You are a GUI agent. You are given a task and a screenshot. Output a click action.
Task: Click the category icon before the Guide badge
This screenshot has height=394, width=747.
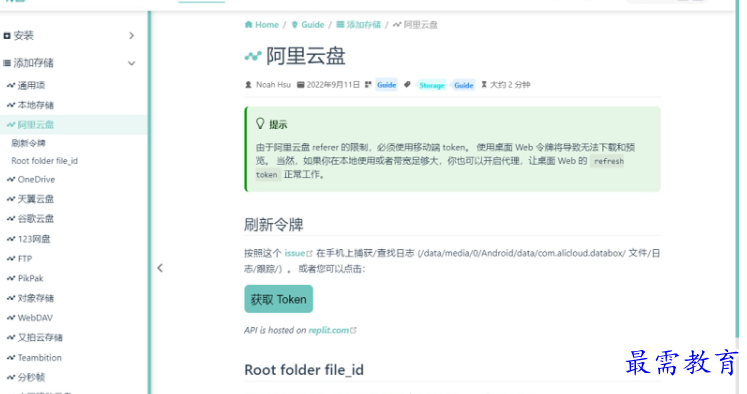coord(368,85)
